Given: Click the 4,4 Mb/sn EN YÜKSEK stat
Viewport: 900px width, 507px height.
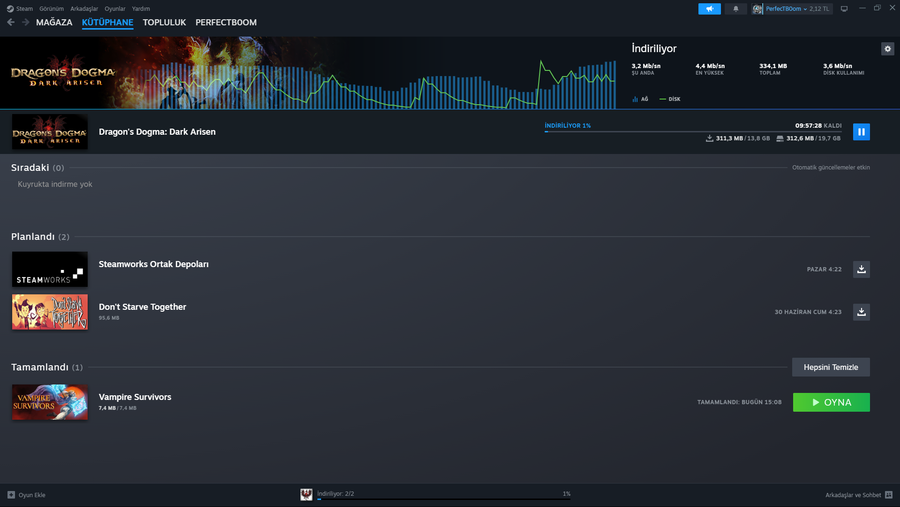Looking at the screenshot, I should click(710, 69).
